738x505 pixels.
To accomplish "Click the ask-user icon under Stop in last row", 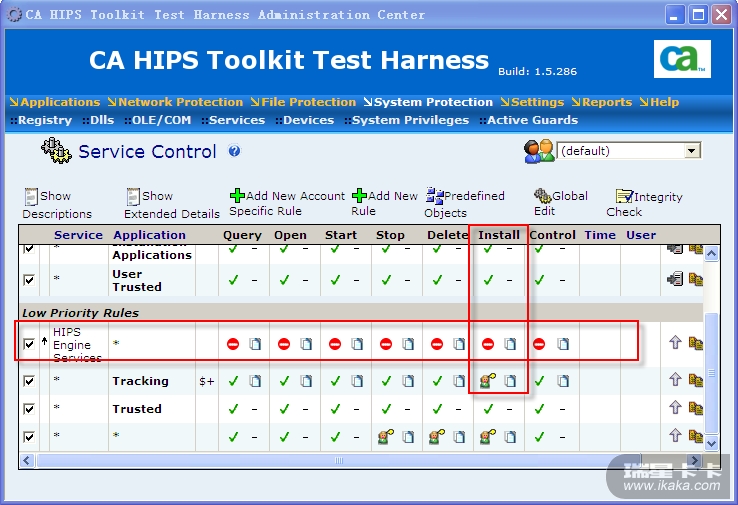I will pyautogui.click(x=385, y=437).
